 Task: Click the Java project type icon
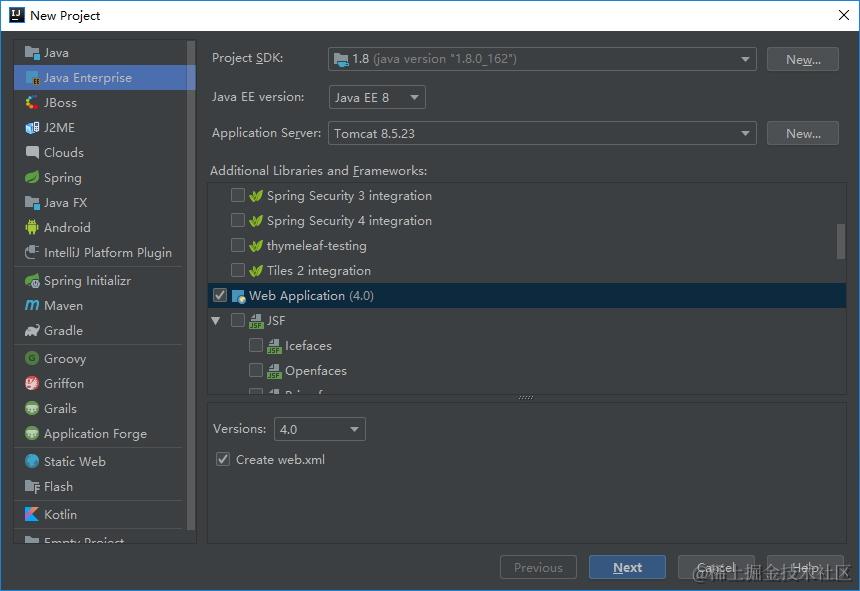[32, 53]
